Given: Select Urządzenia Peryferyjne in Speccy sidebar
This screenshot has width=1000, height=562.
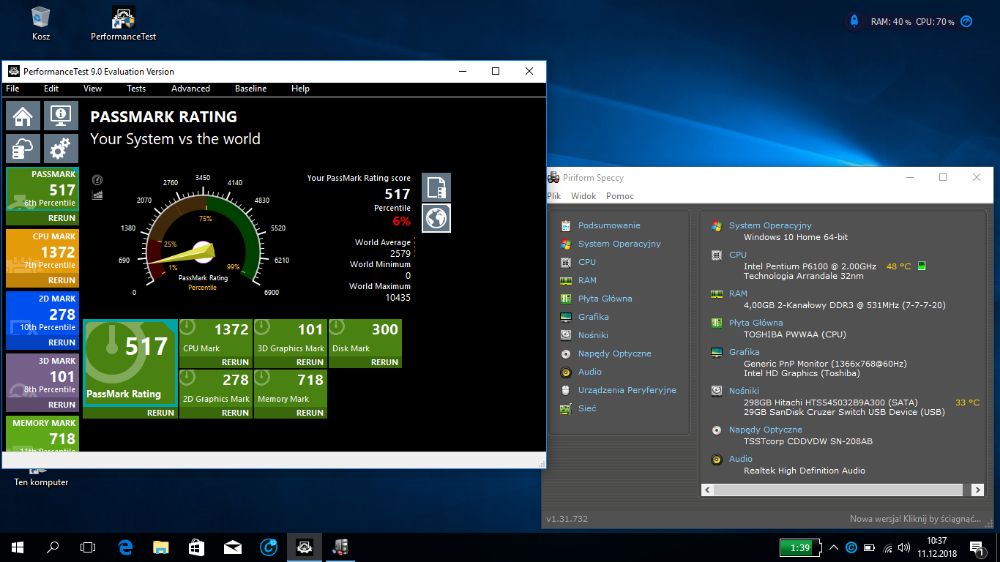Looking at the screenshot, I should point(627,390).
